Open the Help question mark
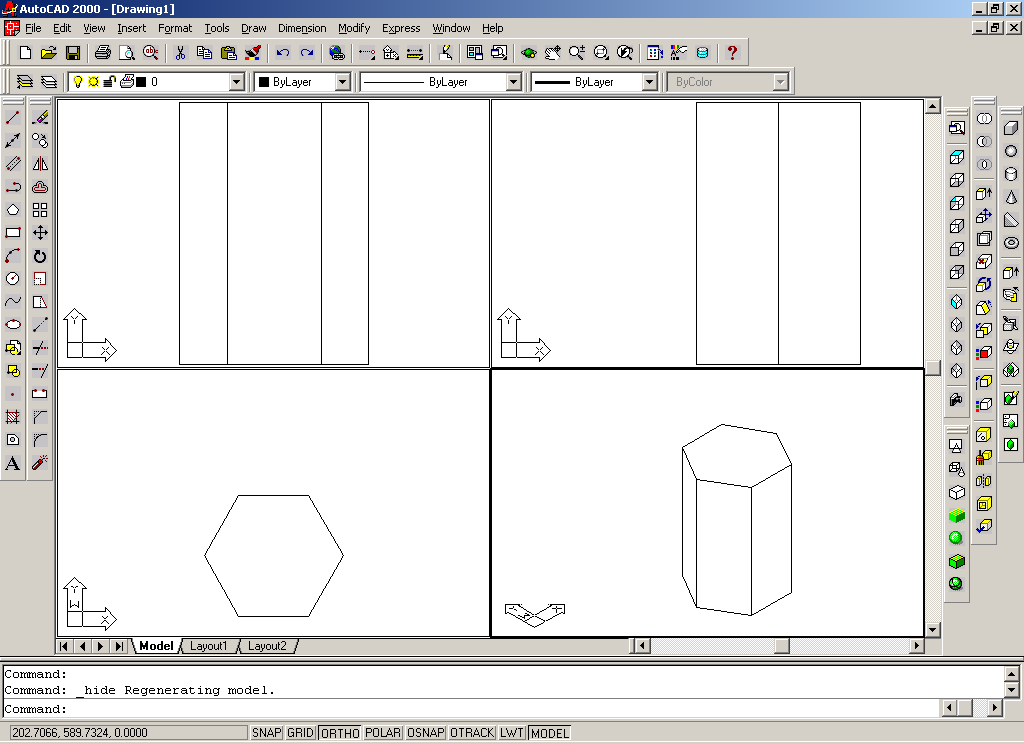The image size is (1024, 744). 732,53
